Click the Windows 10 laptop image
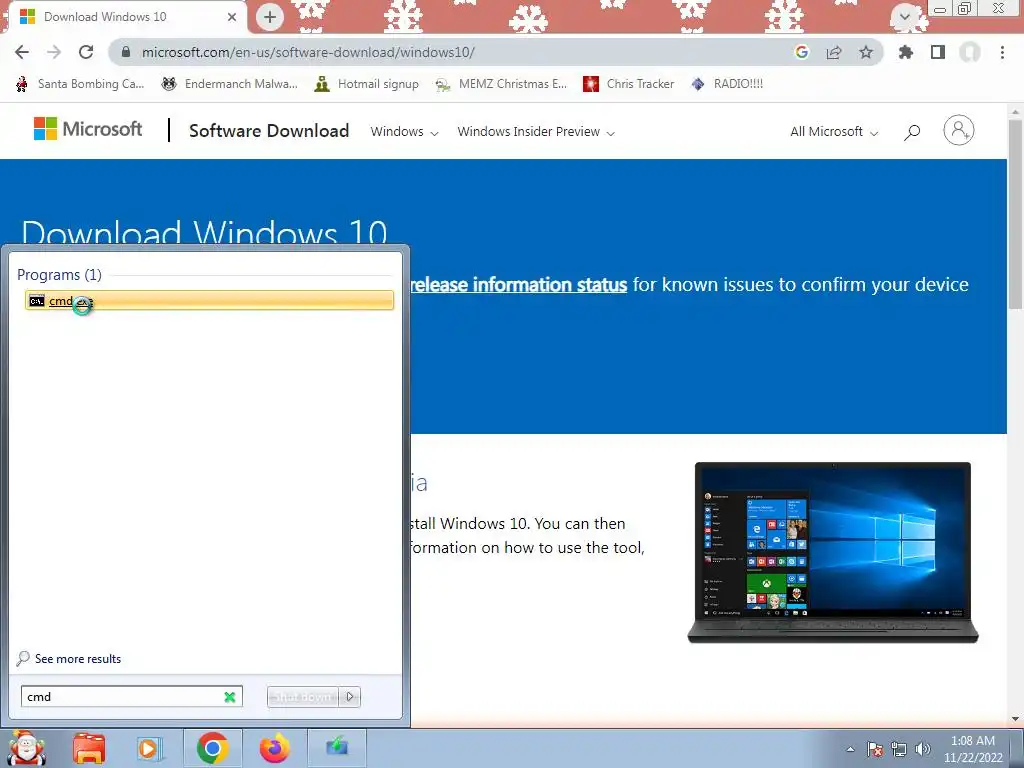 tap(833, 552)
